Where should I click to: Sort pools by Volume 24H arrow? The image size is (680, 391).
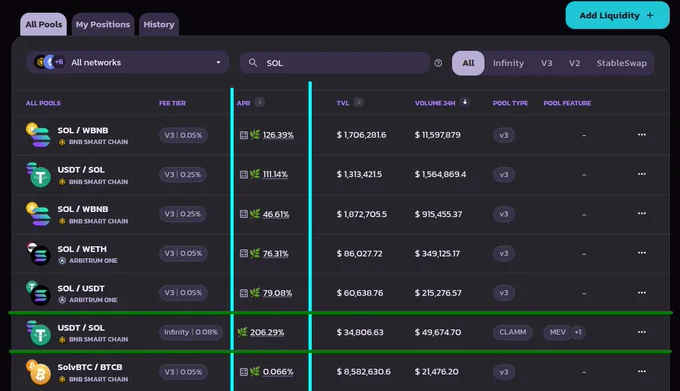(464, 102)
